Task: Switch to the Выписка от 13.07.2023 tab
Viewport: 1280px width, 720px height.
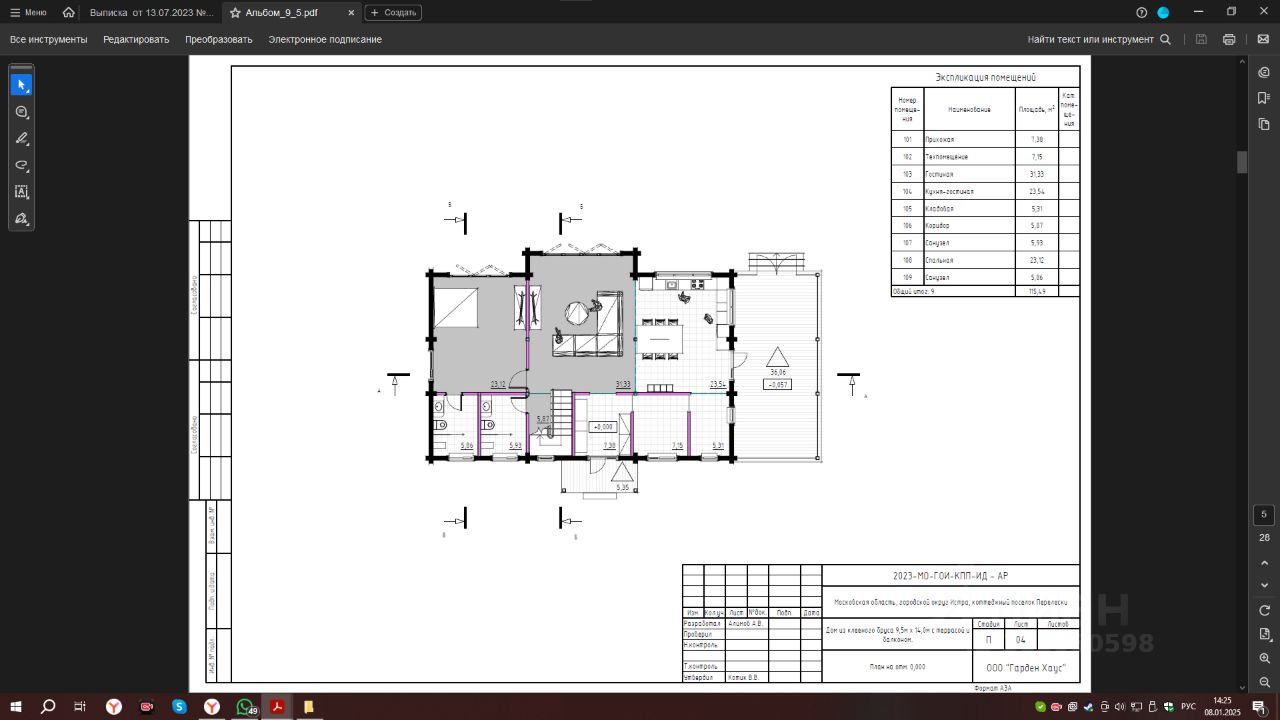Action: point(152,13)
